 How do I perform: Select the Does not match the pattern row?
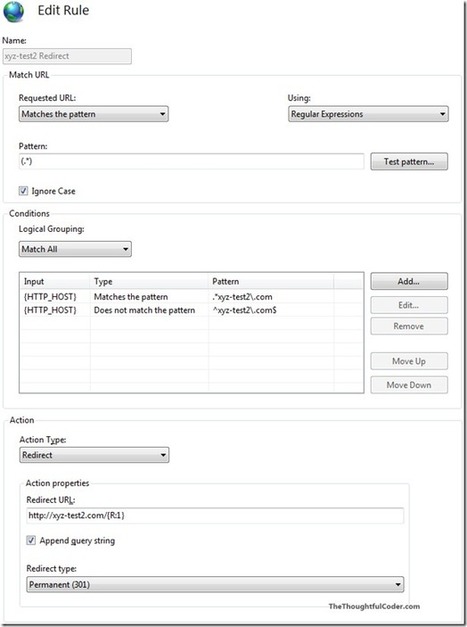(192, 310)
